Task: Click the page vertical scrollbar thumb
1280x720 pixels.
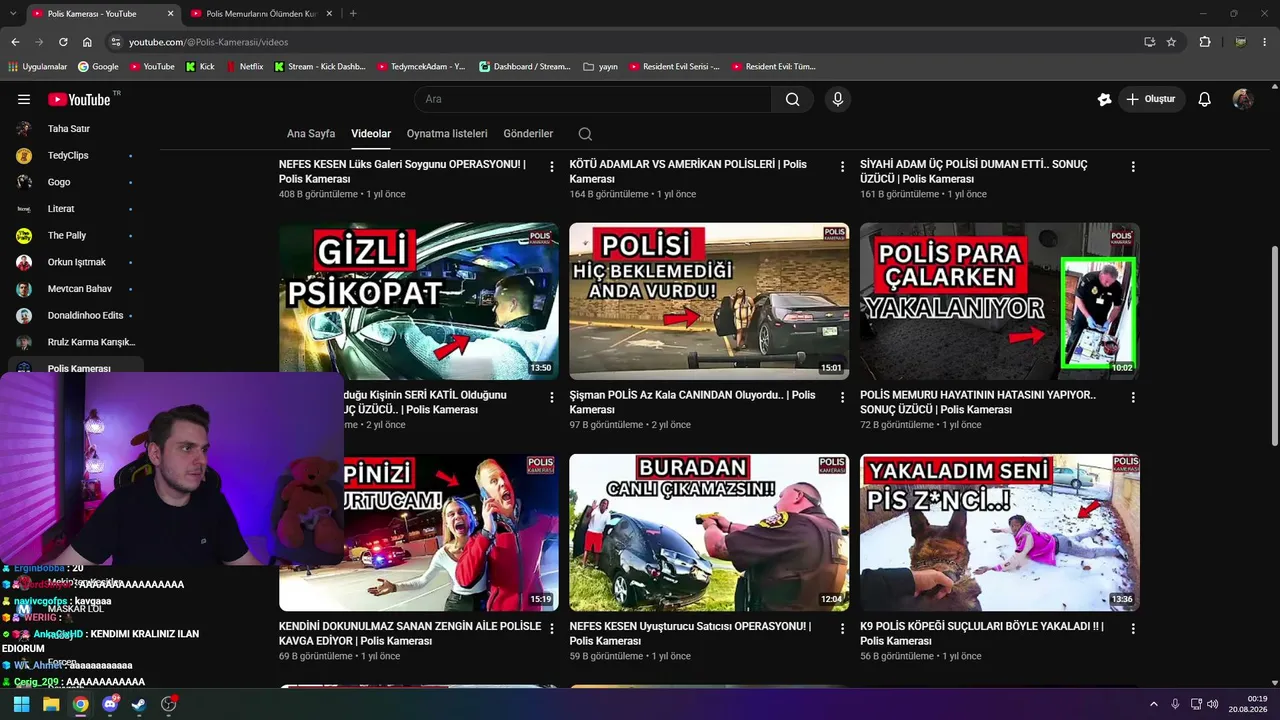Action: [1273, 345]
